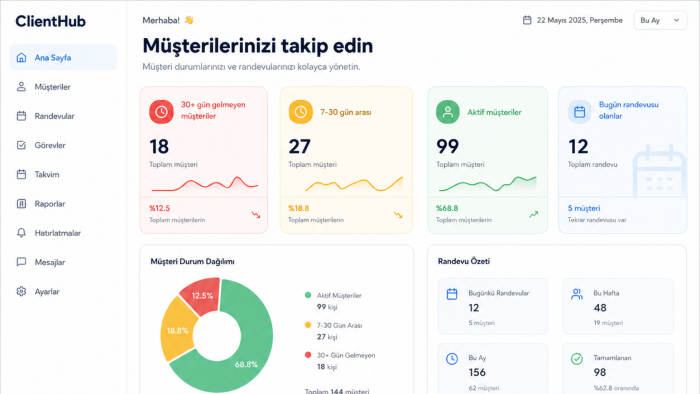Open Ana Sayfa home icon
Viewport: 700px width, 394px height.
[21, 58]
